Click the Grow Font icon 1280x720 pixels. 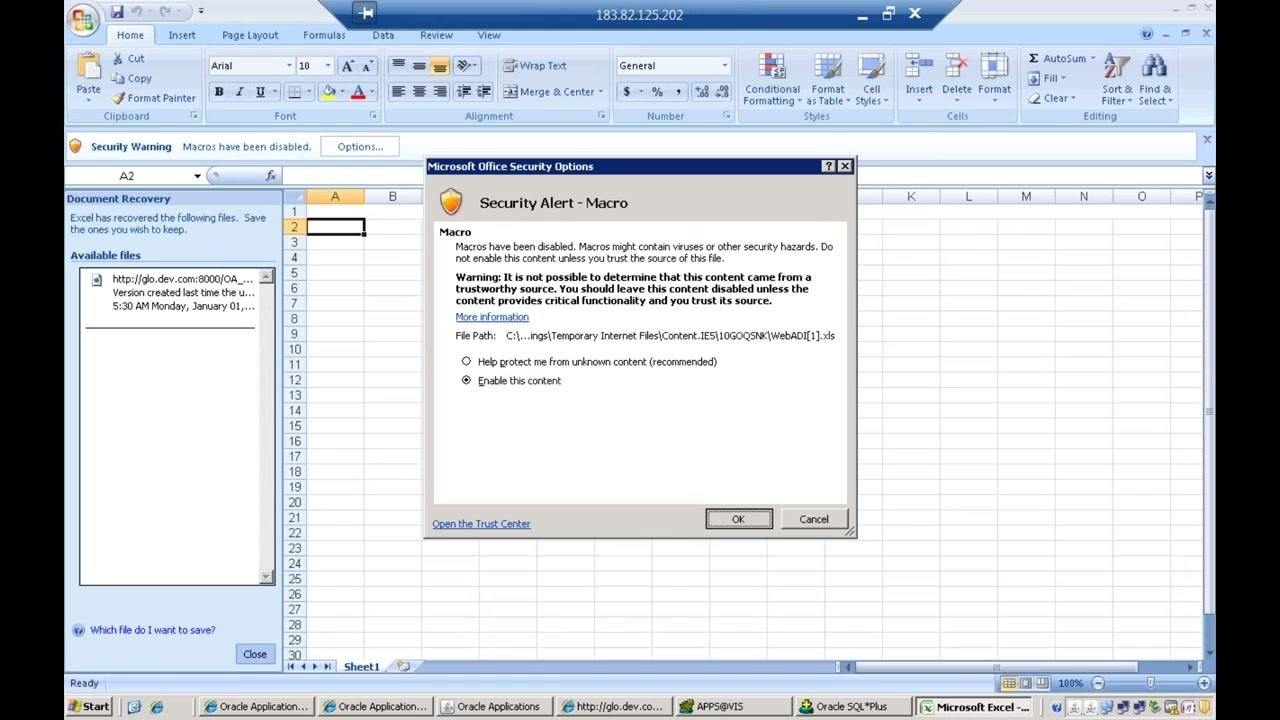[x=347, y=66]
